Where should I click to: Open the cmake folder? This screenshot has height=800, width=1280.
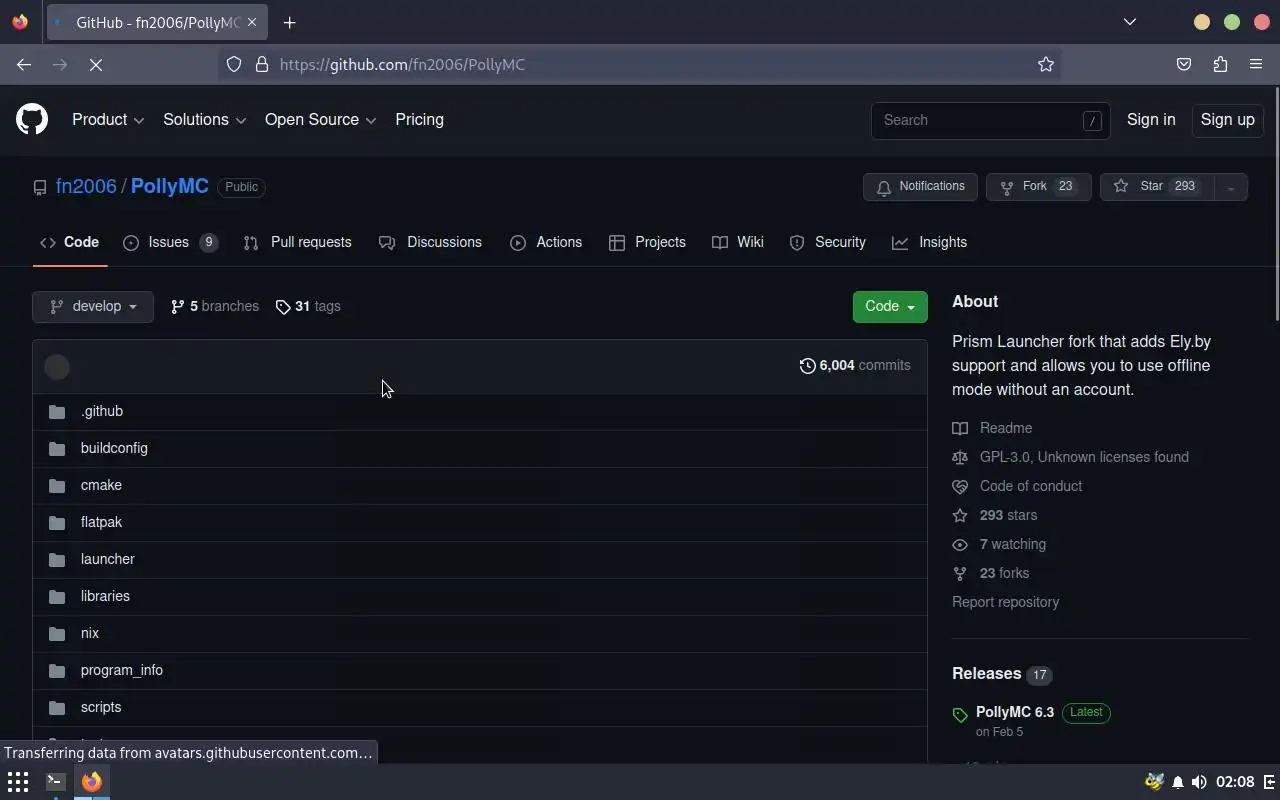click(x=101, y=485)
